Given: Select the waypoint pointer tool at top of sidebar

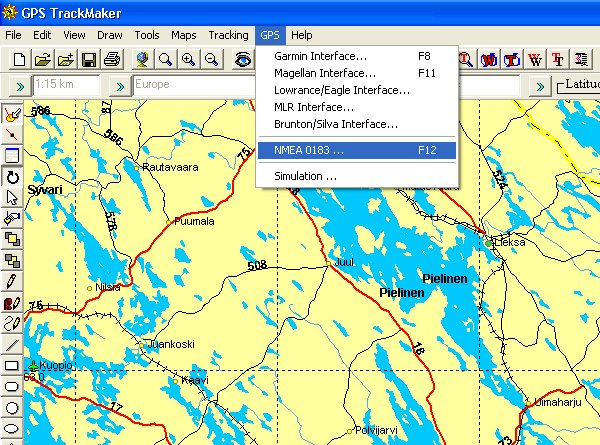Looking at the screenshot, I should [x=12, y=114].
